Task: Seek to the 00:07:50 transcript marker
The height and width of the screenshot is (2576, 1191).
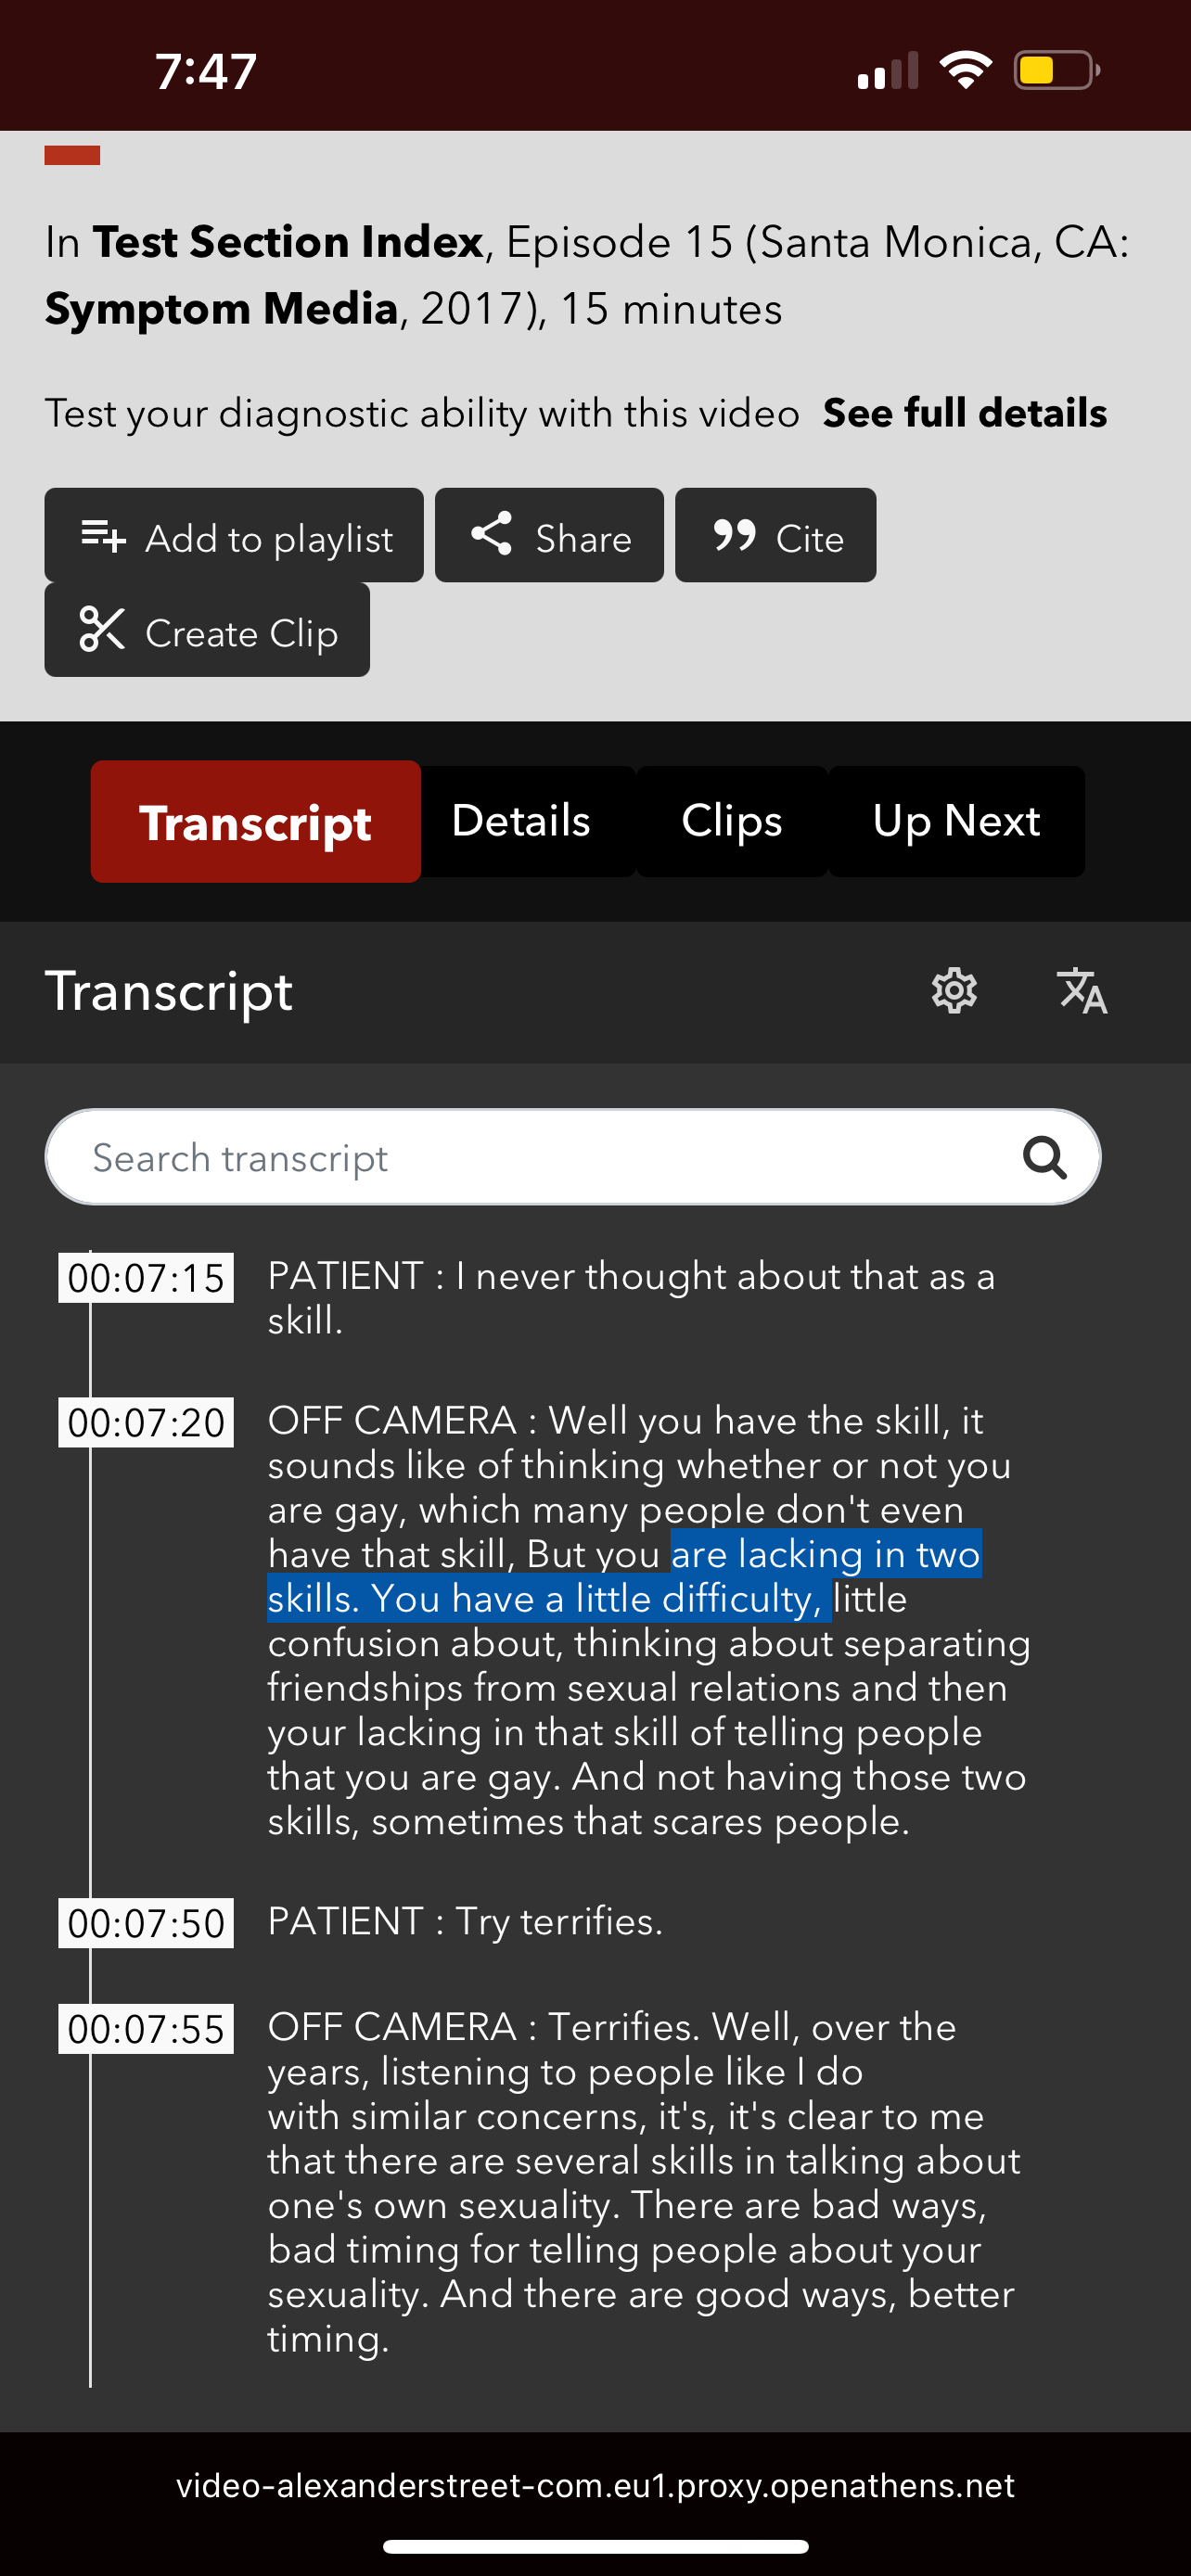Action: tap(146, 1923)
